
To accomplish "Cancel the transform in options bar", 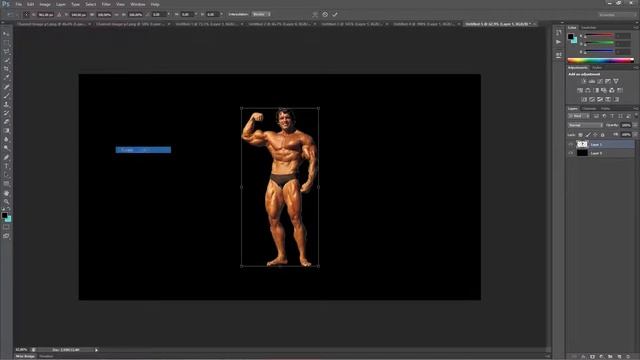I will click(x=325, y=14).
